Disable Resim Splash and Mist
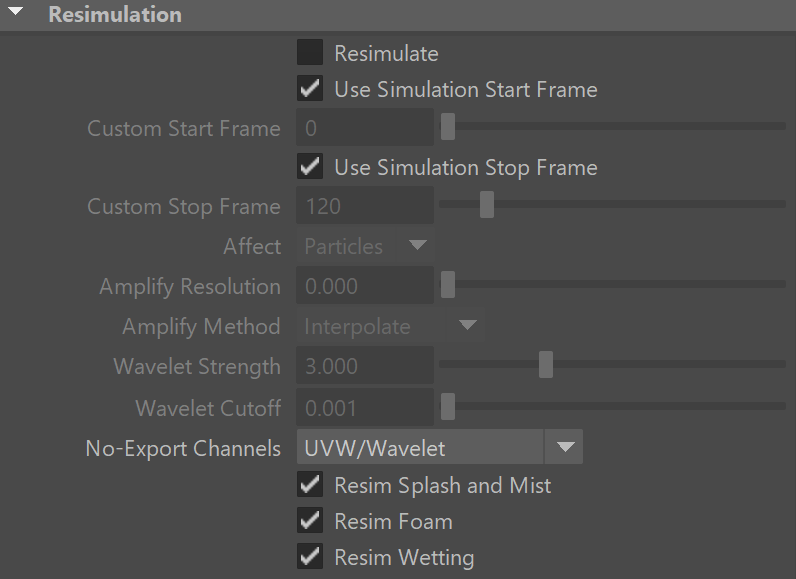 coord(310,484)
